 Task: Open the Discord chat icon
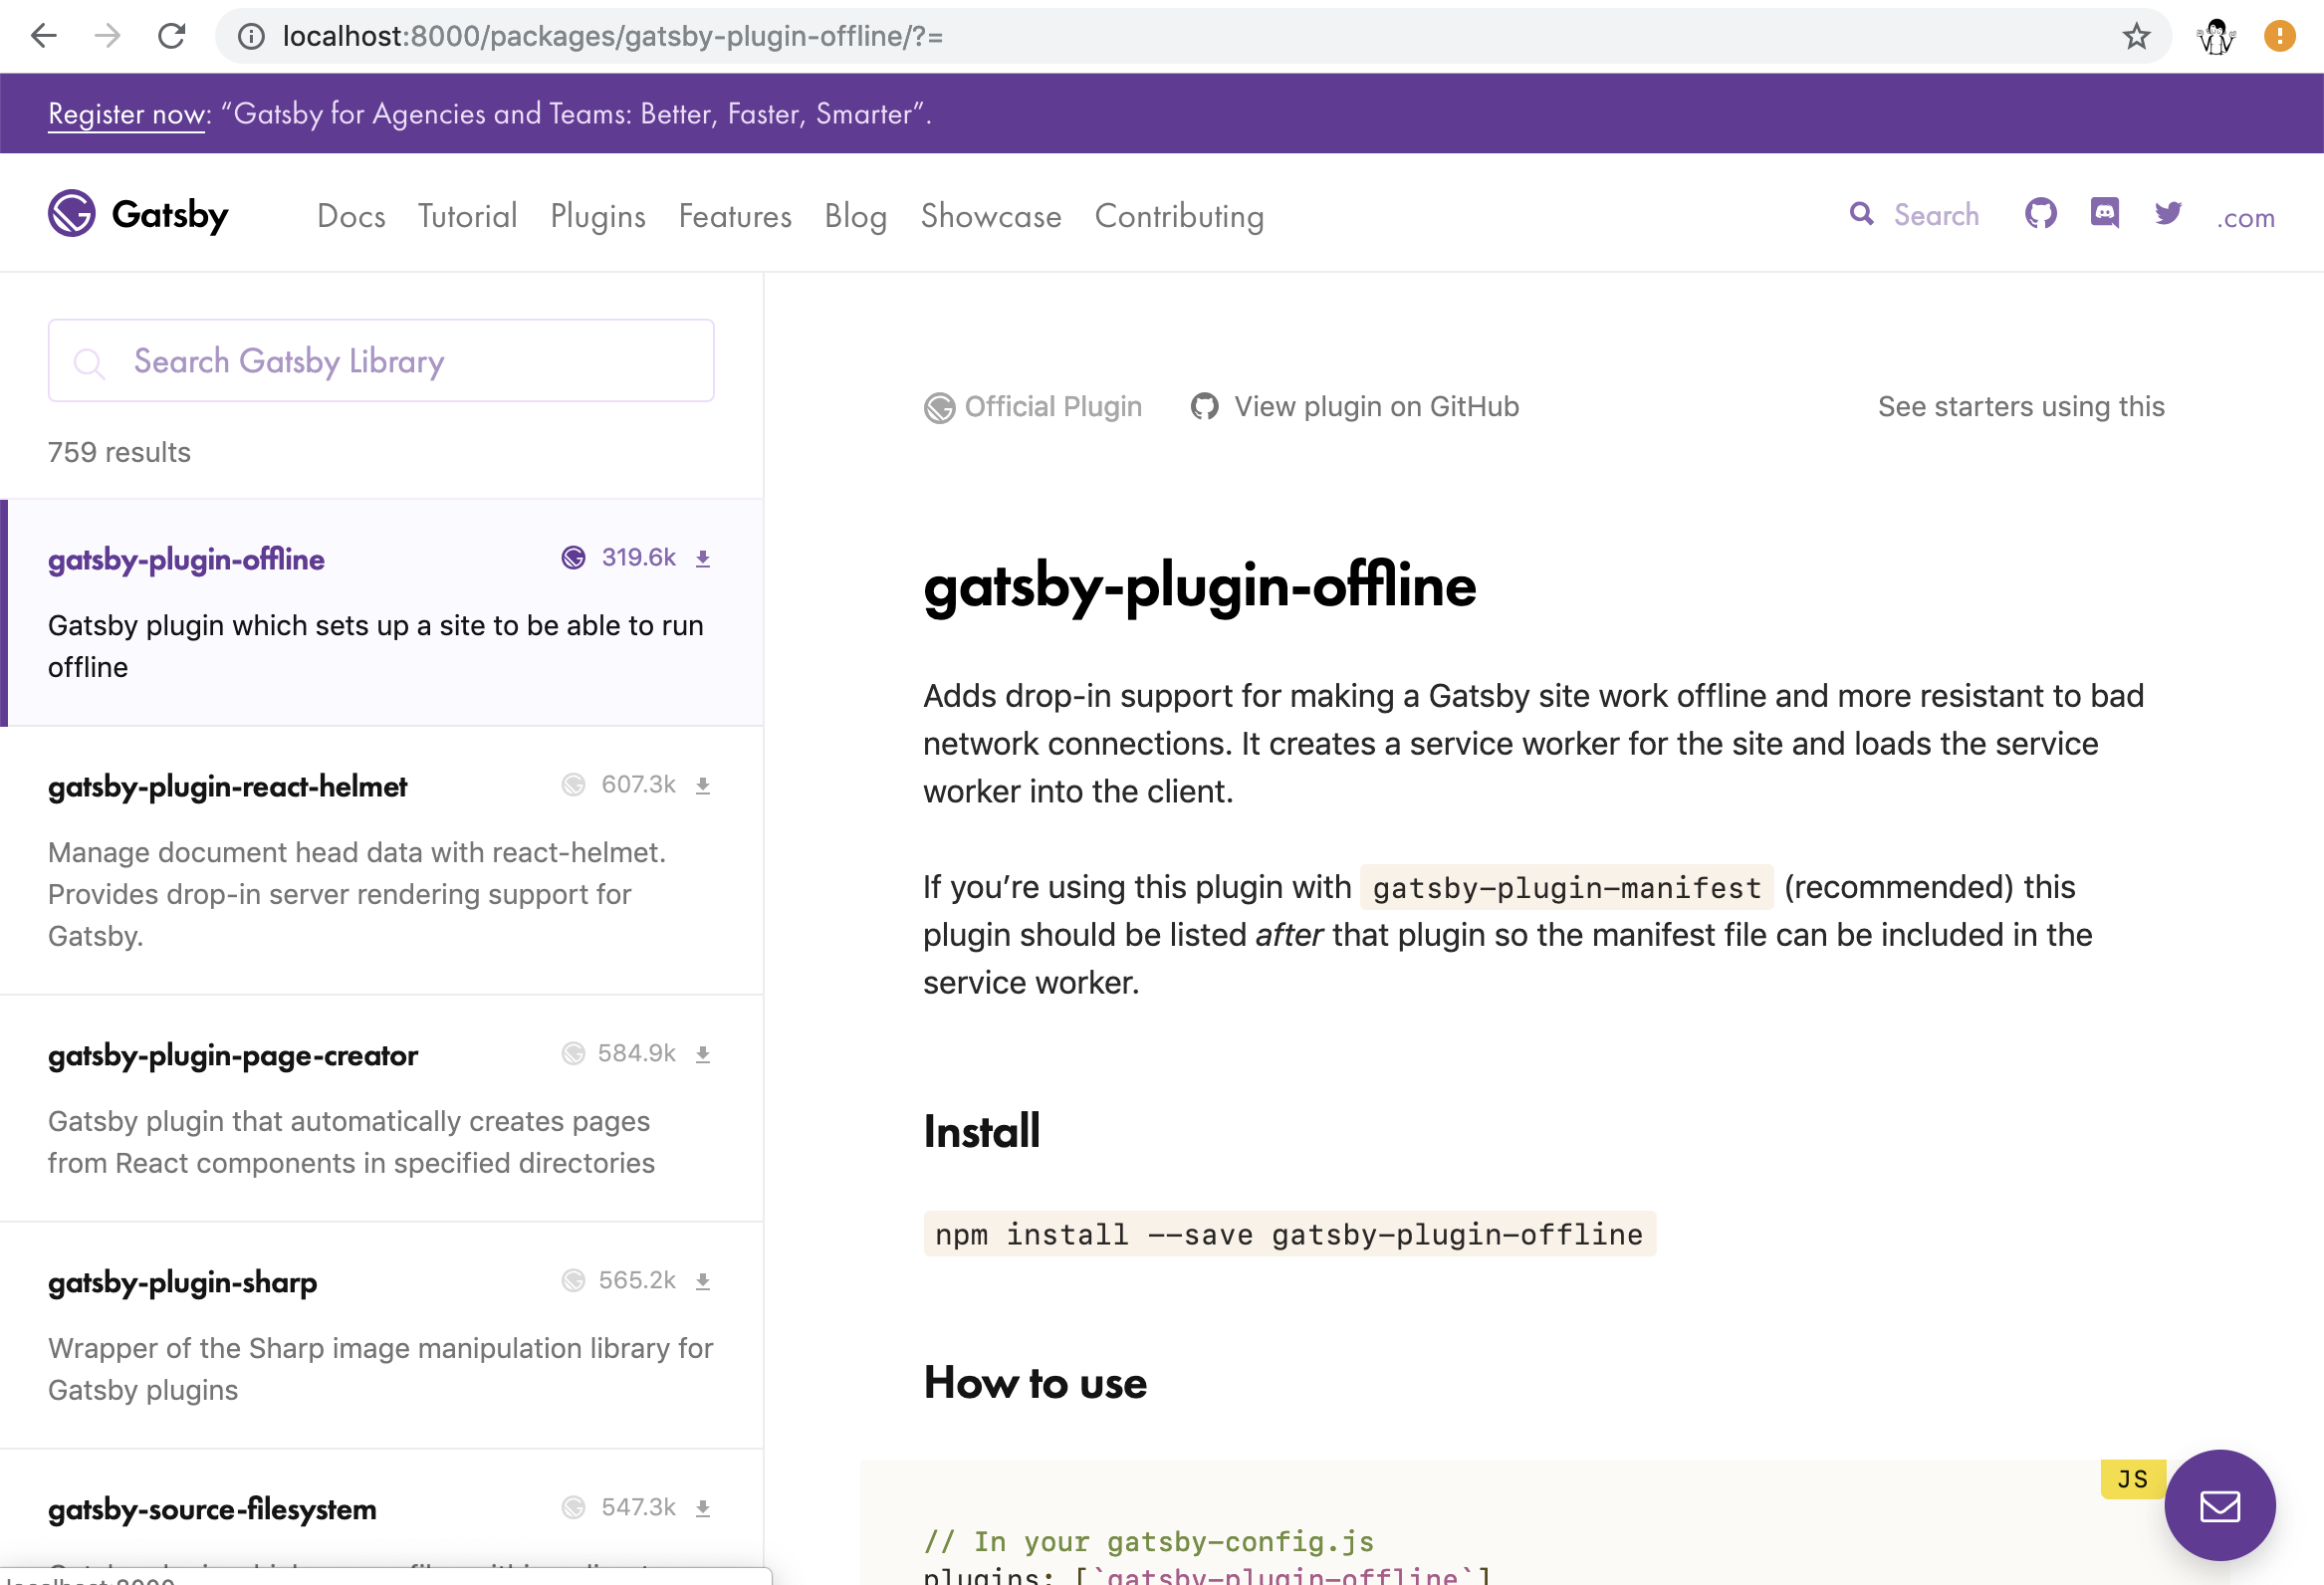2104,213
